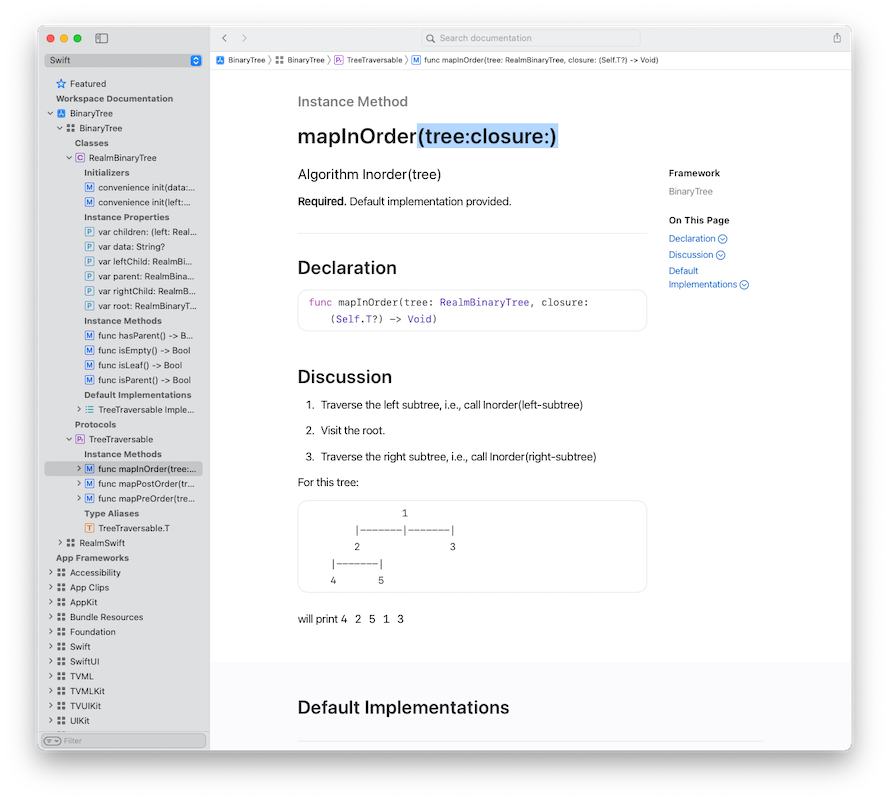Collapse the top-level BinaryTree workspace item
The image size is (889, 800).
coord(50,113)
